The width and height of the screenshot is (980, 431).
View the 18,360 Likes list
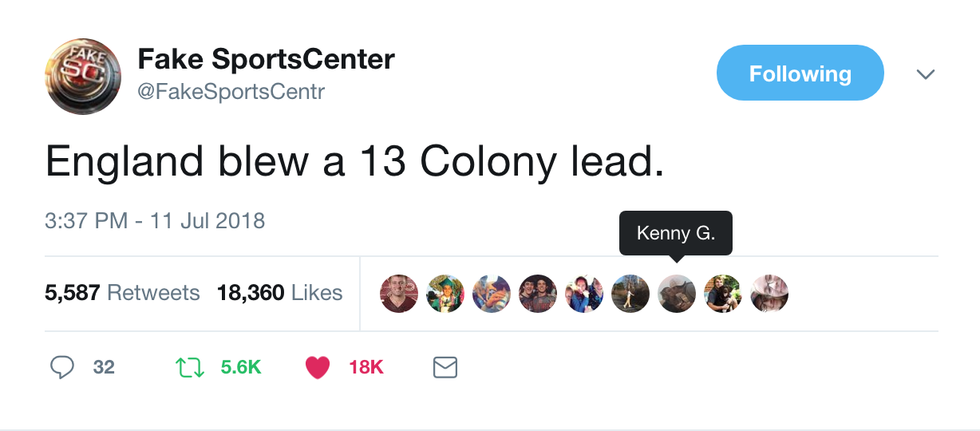coord(279,293)
